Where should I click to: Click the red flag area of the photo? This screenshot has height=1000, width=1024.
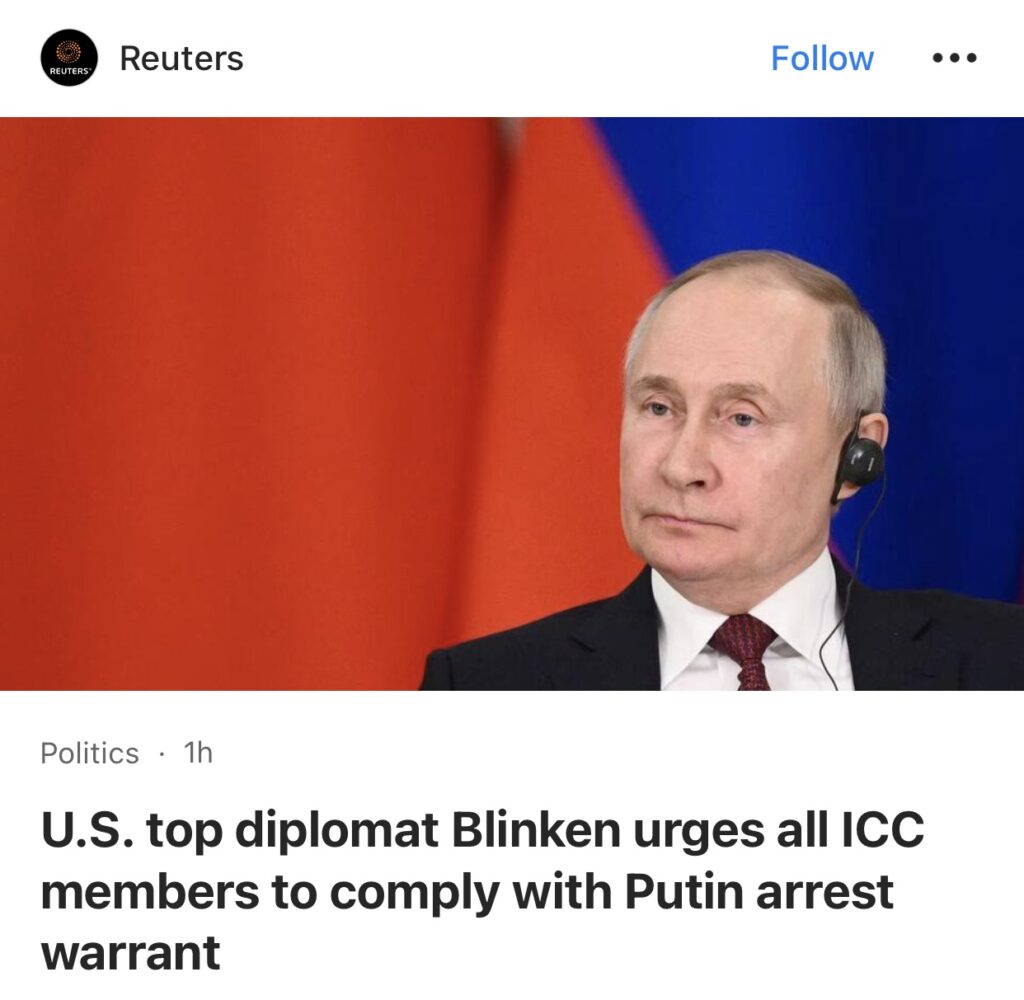click(261, 392)
